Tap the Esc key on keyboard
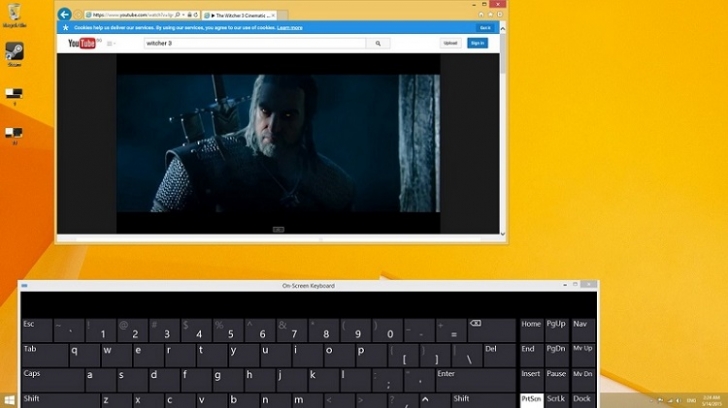Viewport: 728px width, 408px height. tap(37, 330)
